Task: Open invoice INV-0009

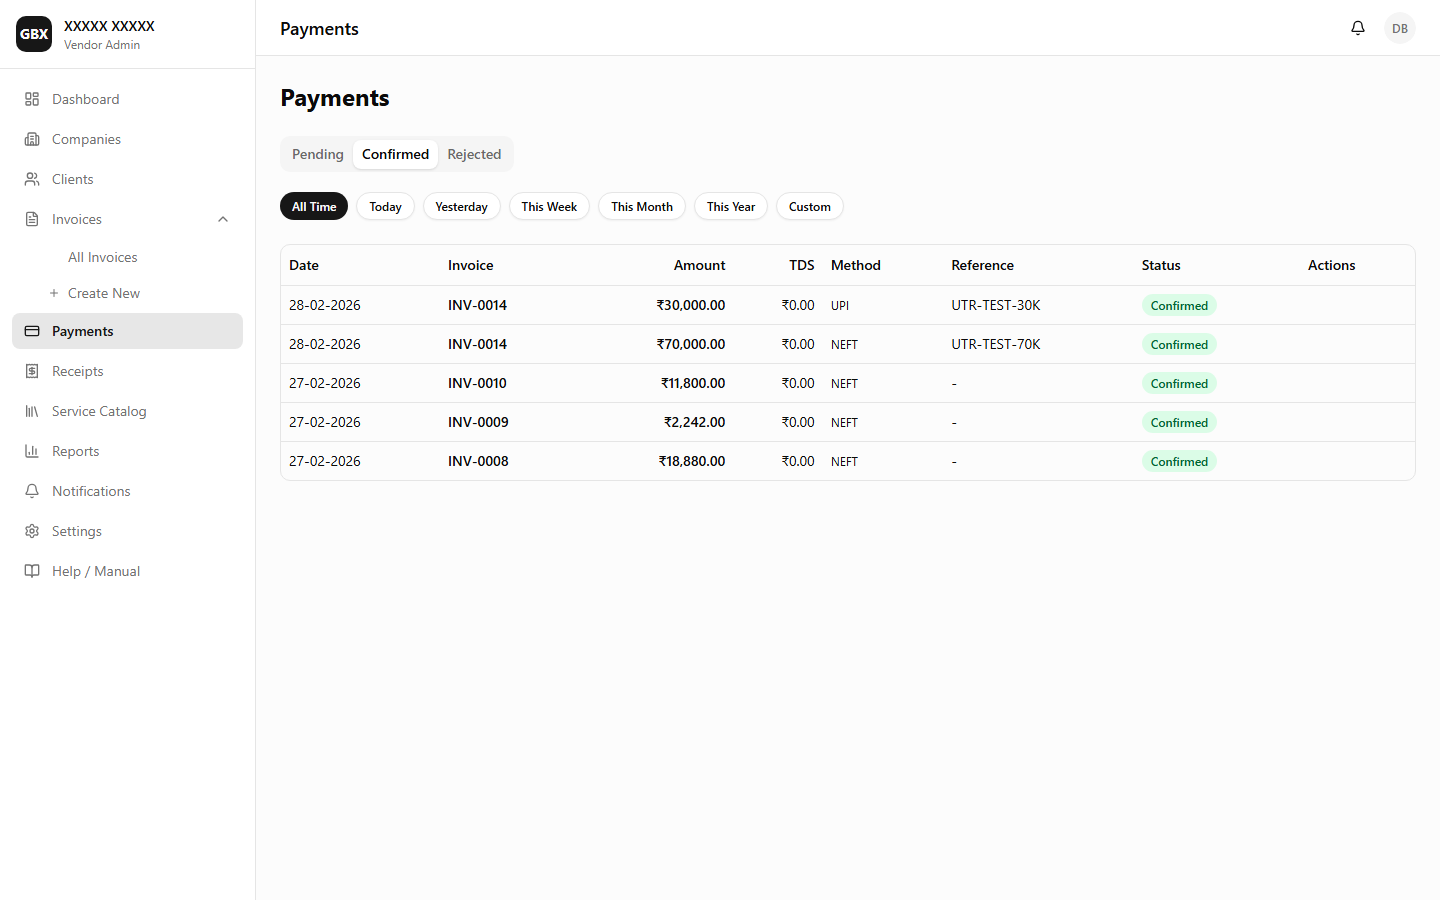Action: 478,422
